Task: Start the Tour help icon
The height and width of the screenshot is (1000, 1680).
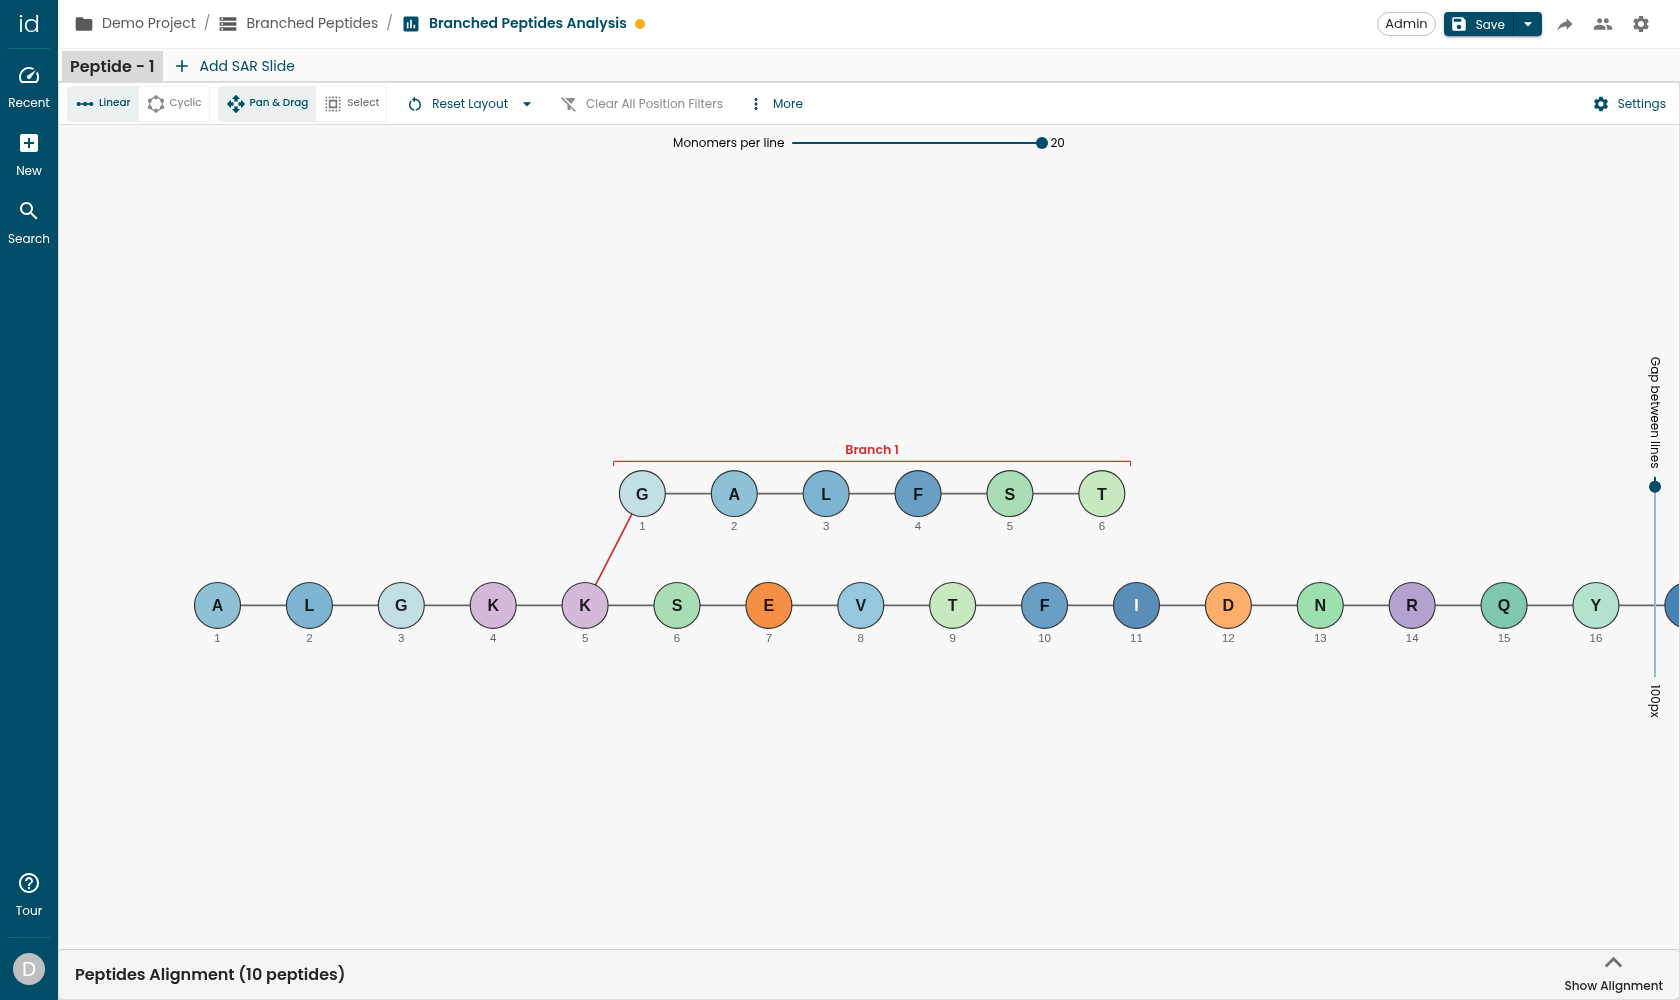Action: click(x=29, y=883)
